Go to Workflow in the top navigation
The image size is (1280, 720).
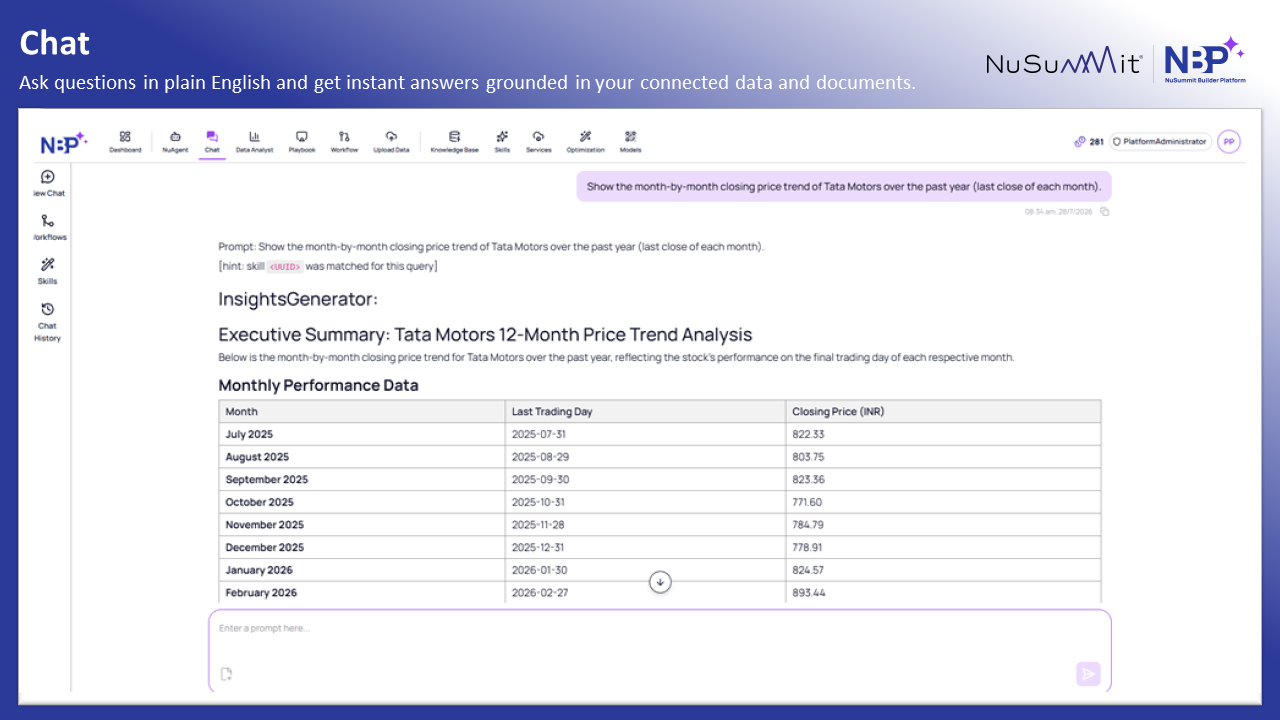point(344,141)
